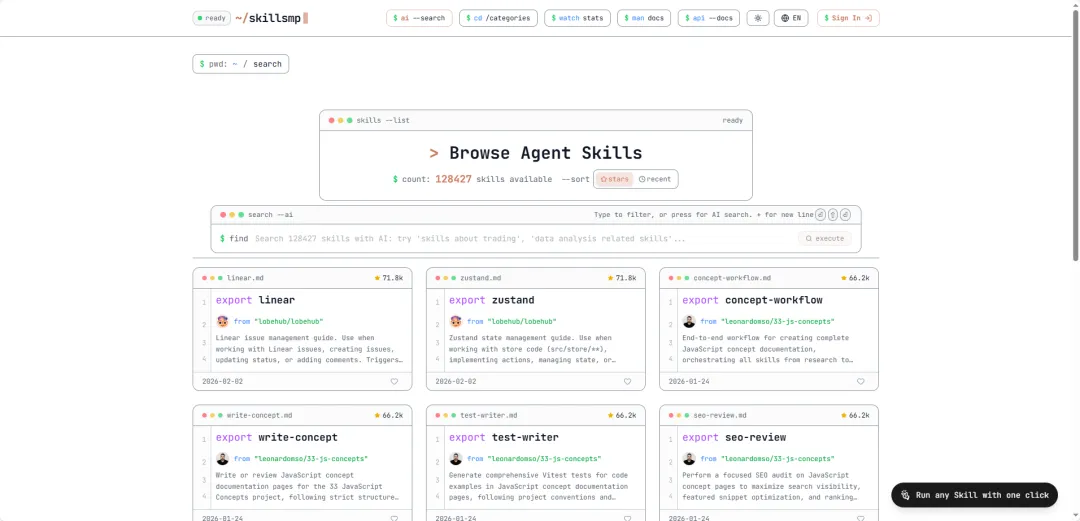Open the export write-concept skill title

click(x=277, y=438)
